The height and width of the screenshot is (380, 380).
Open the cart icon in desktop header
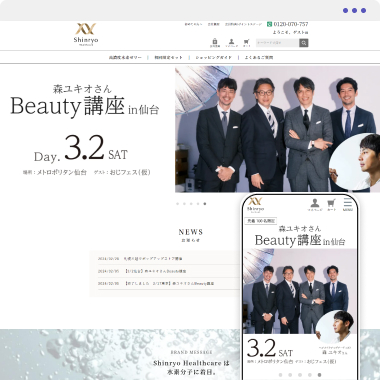pyautogui.click(x=246, y=43)
